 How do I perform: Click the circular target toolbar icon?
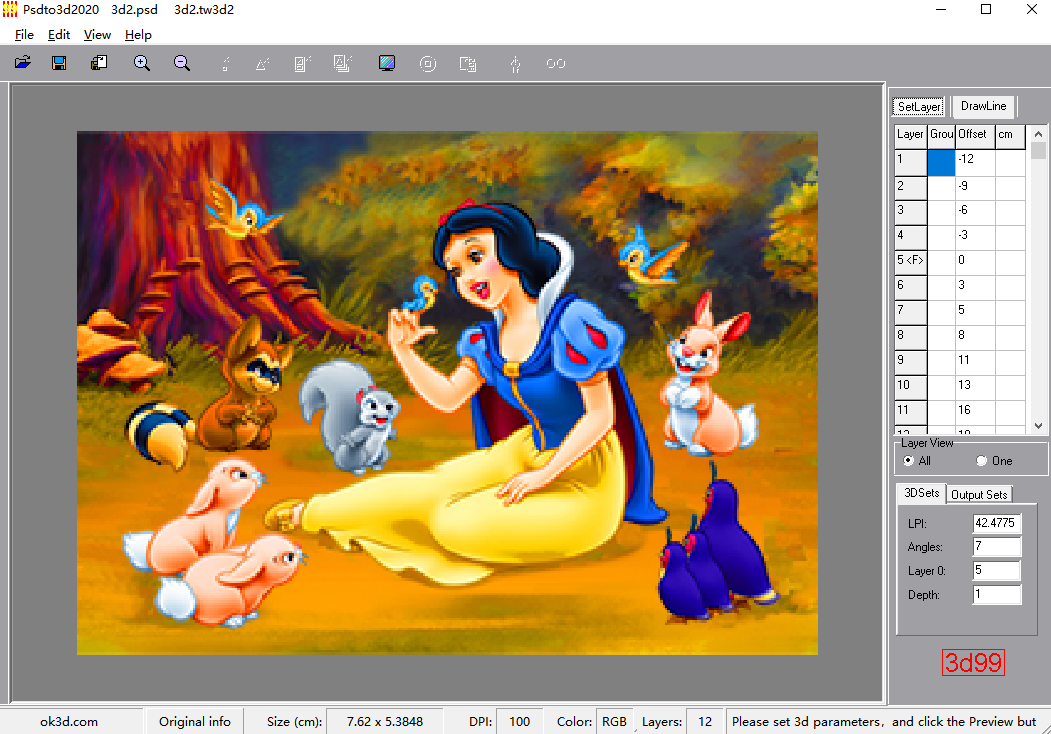[x=428, y=64]
